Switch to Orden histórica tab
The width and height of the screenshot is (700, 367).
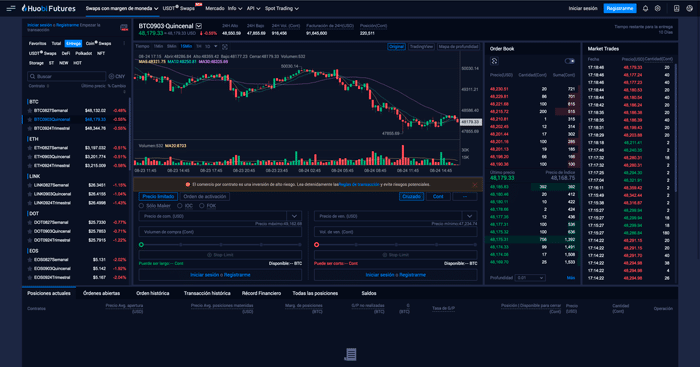[x=153, y=293]
